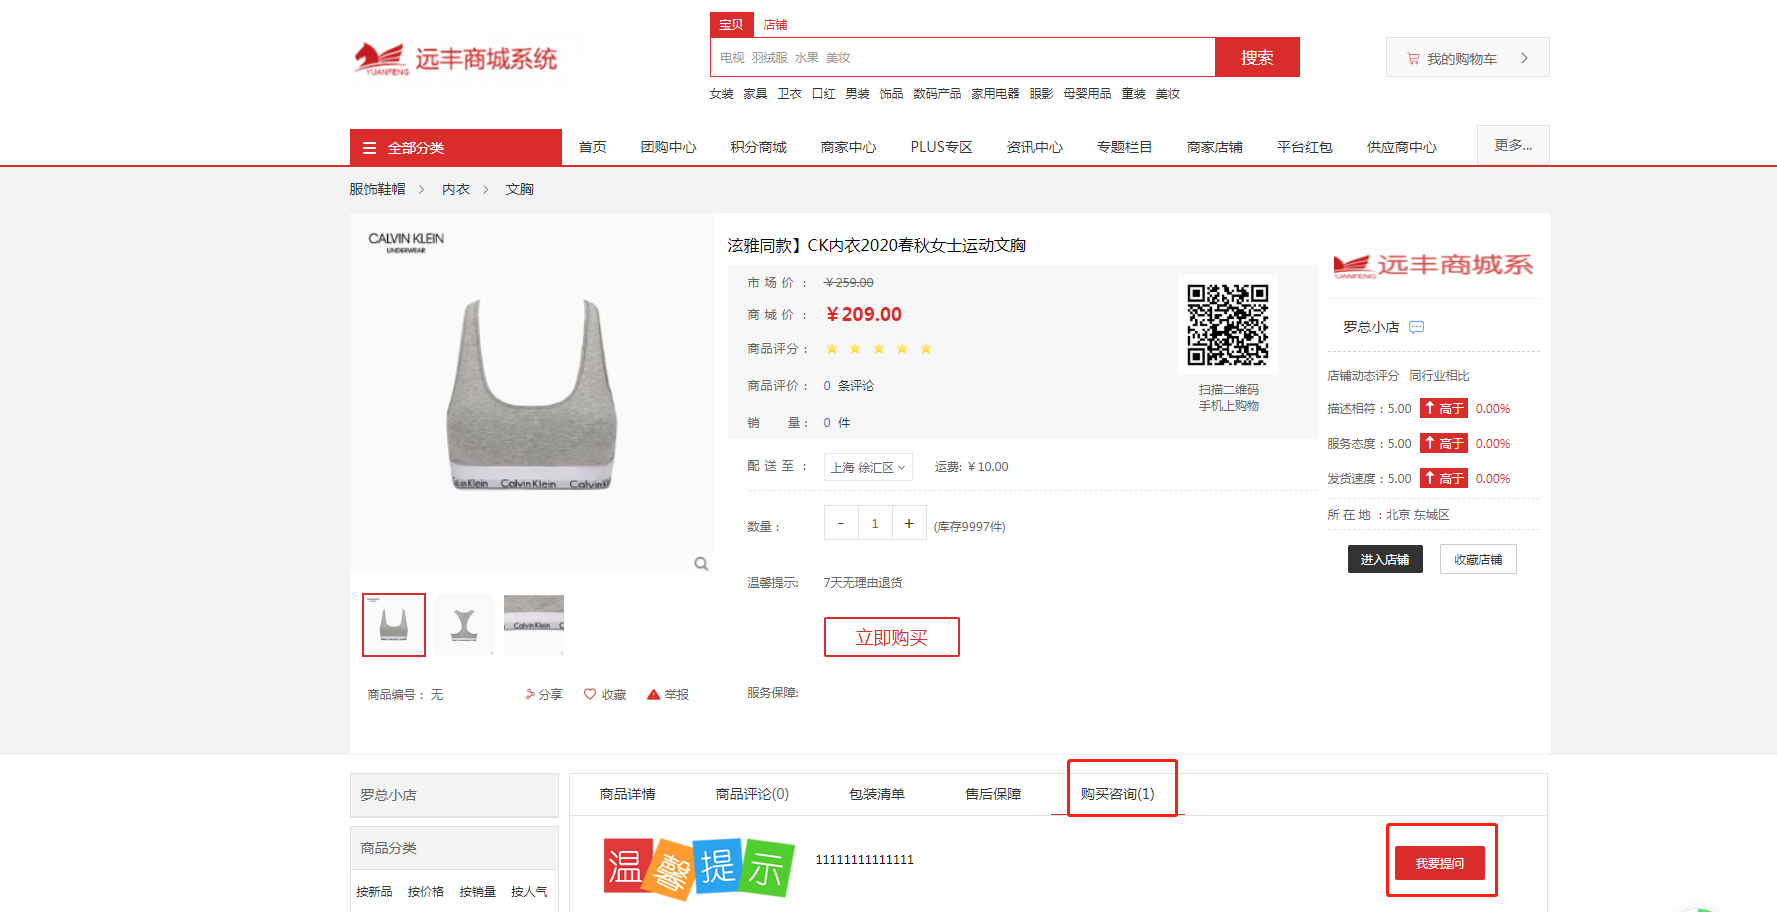
Task: Click the share icon 分享
Action: (x=530, y=694)
